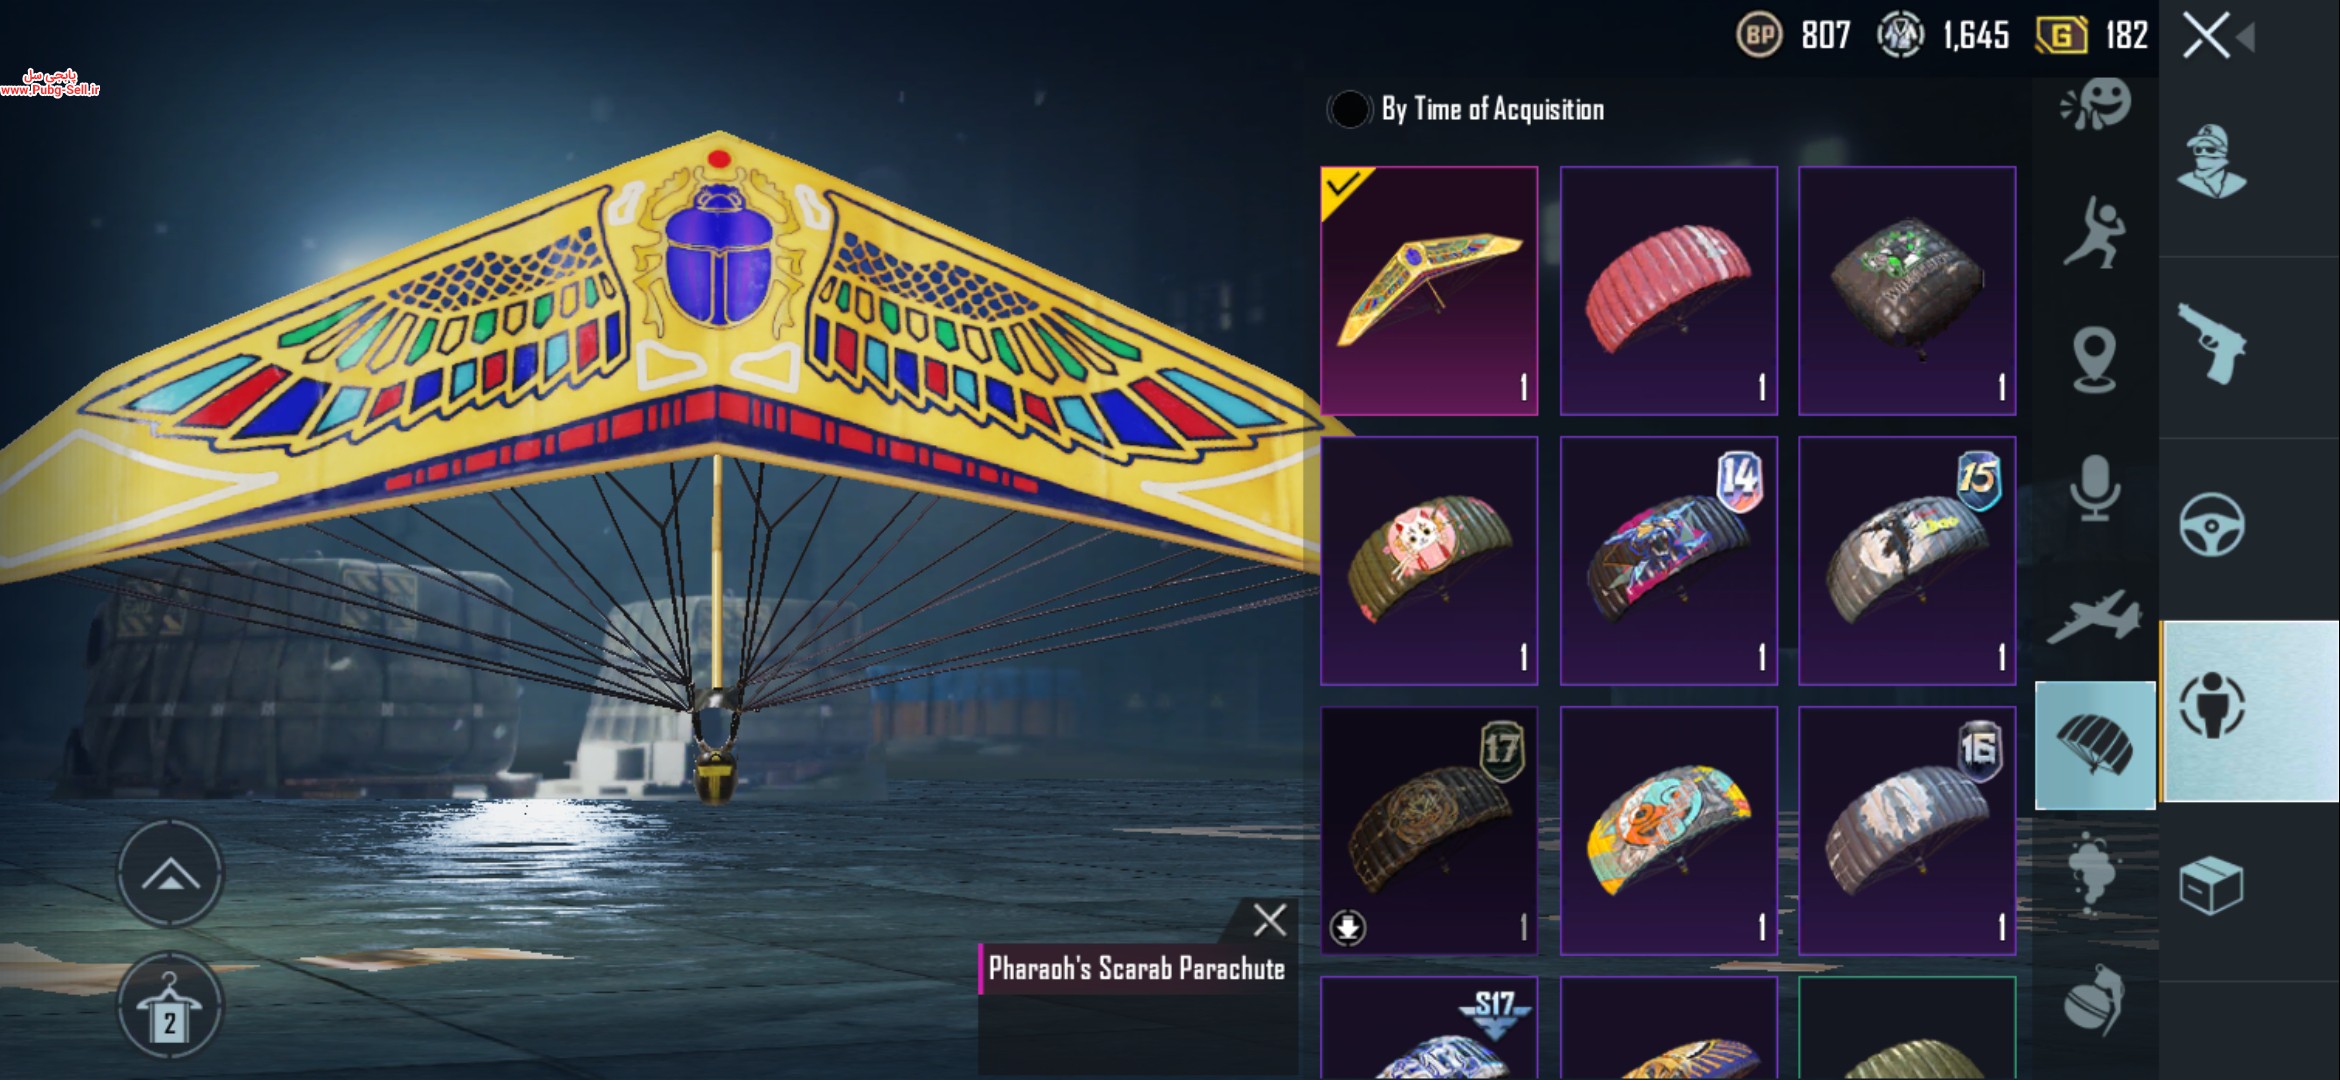Open the parachute category tab
Screen dimensions: 2340x1080
pyautogui.click(x=2095, y=745)
